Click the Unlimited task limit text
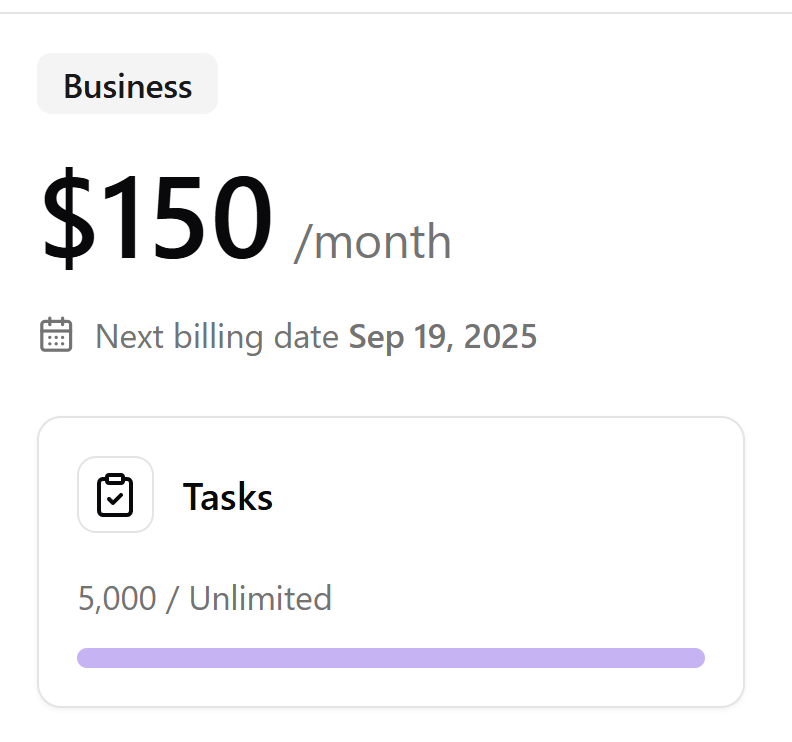This screenshot has width=792, height=742. [x=260, y=599]
